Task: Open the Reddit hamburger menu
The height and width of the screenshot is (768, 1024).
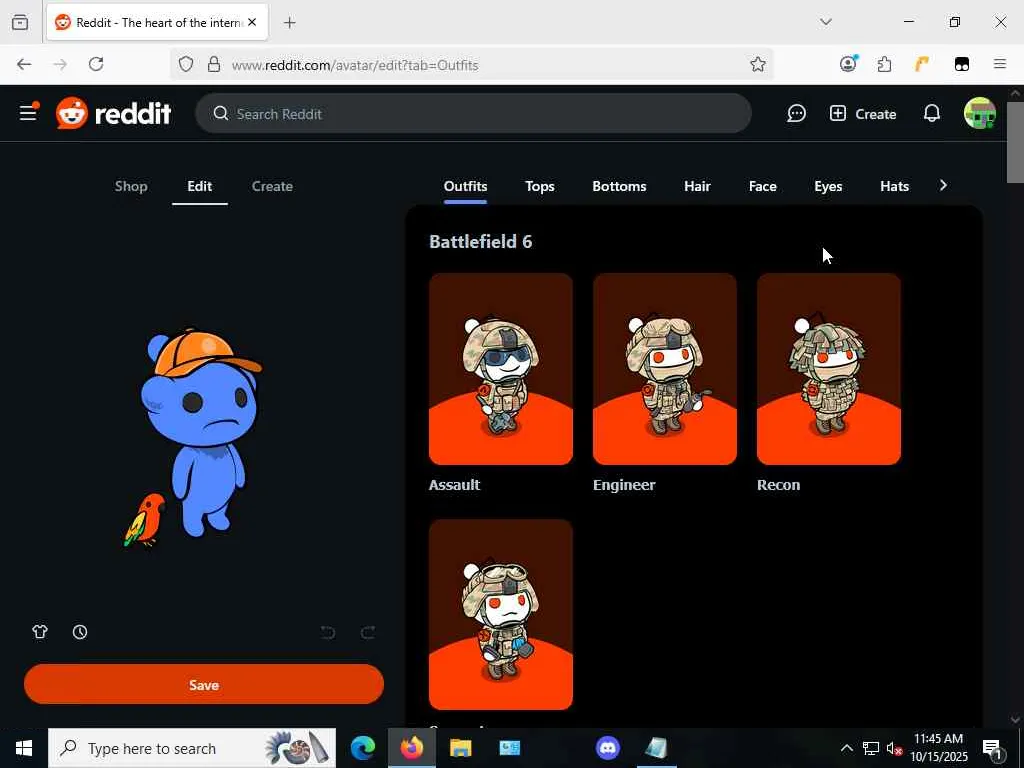Action: point(28,114)
